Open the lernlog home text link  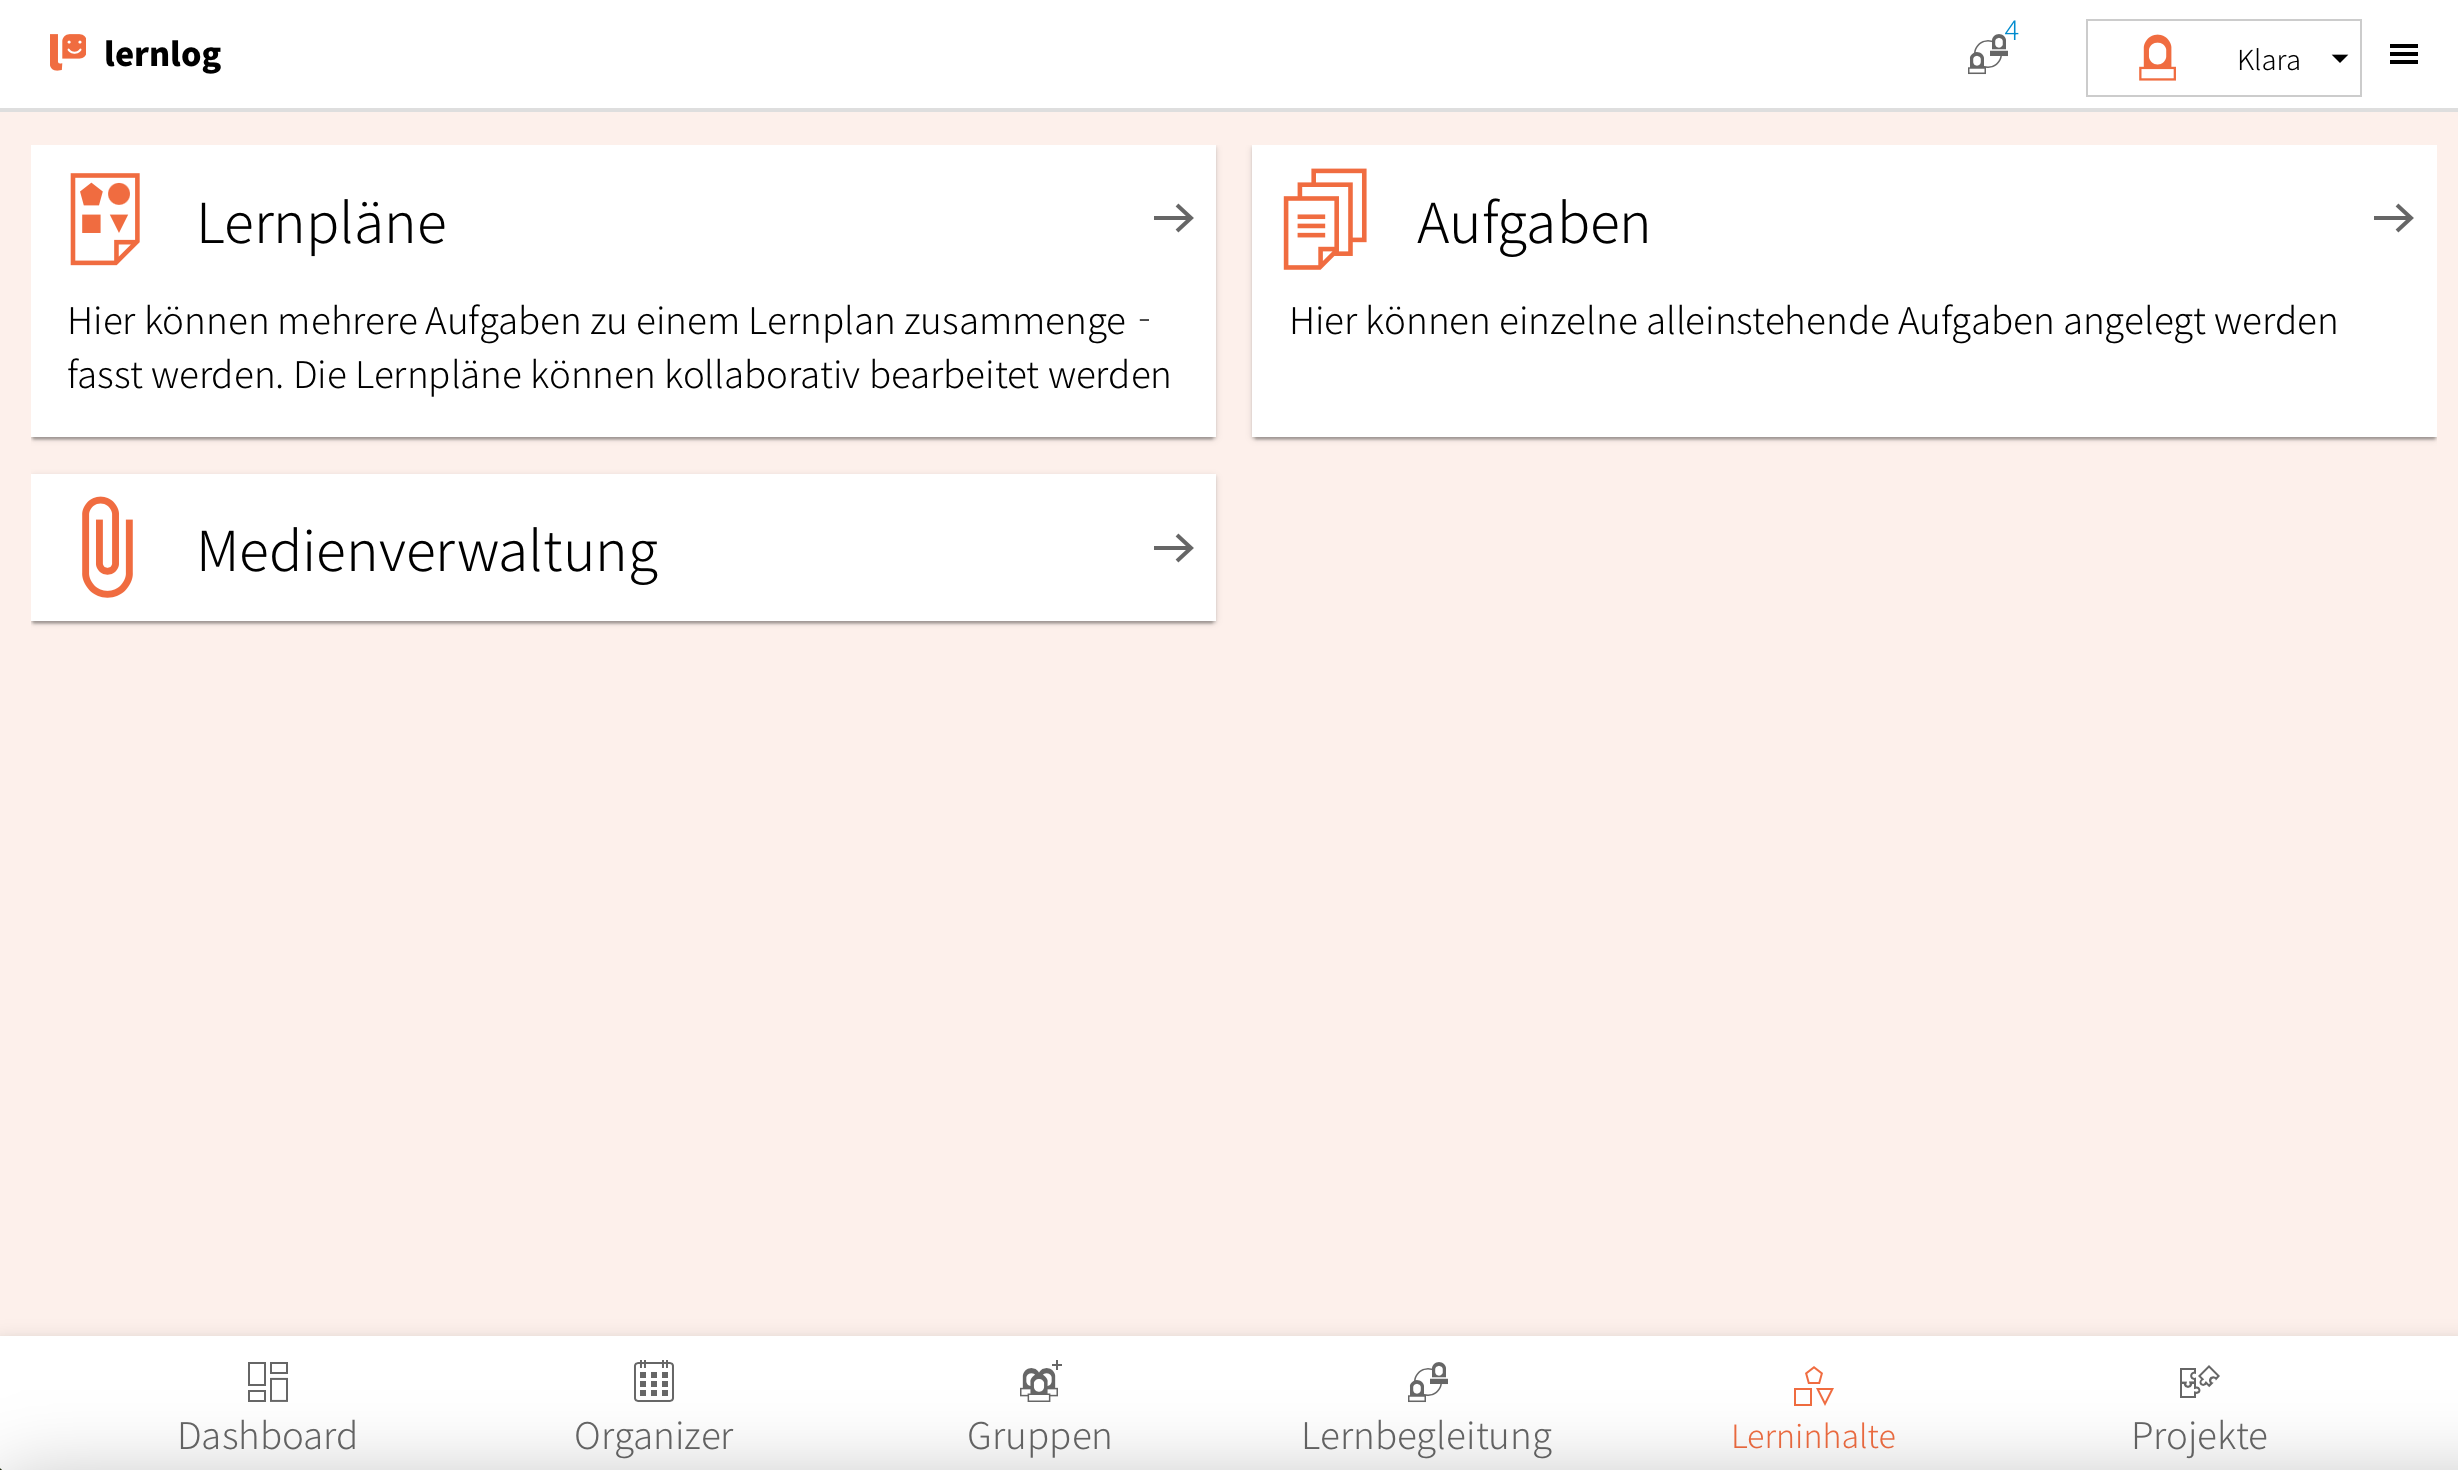162,54
